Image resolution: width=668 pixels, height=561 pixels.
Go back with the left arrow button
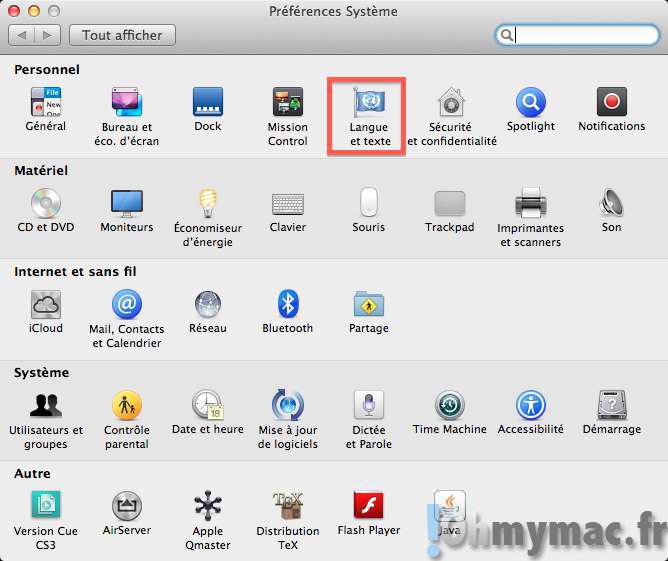pyautogui.click(x=21, y=35)
